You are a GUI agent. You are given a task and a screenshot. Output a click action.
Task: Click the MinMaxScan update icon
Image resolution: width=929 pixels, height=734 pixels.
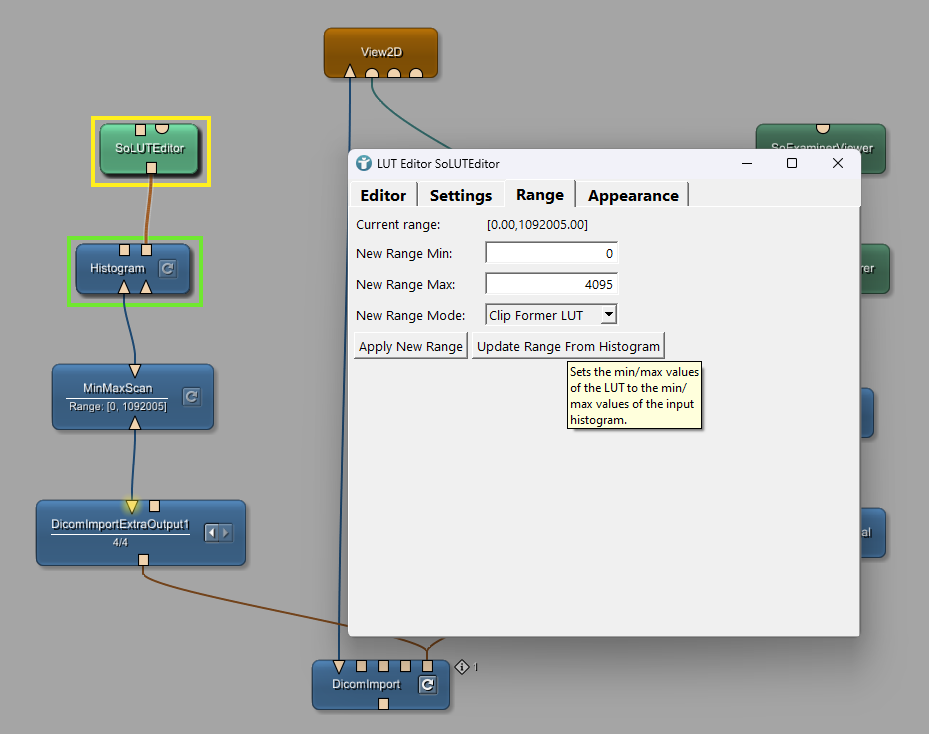[192, 397]
